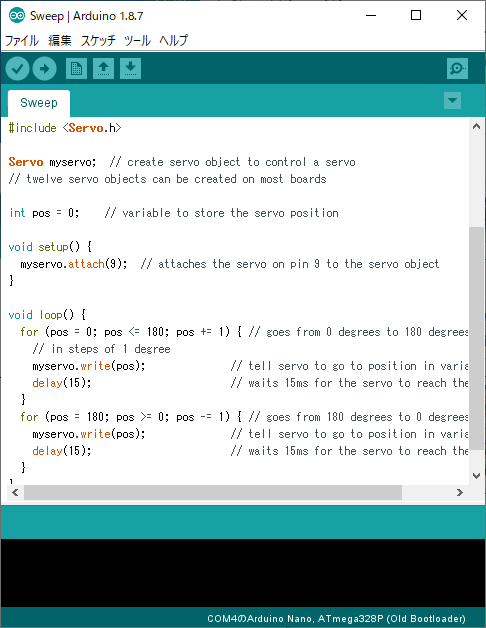Viewport: 486px width, 628px height.
Task: Create a new sketch file icon
Action: pyautogui.click(x=76, y=68)
